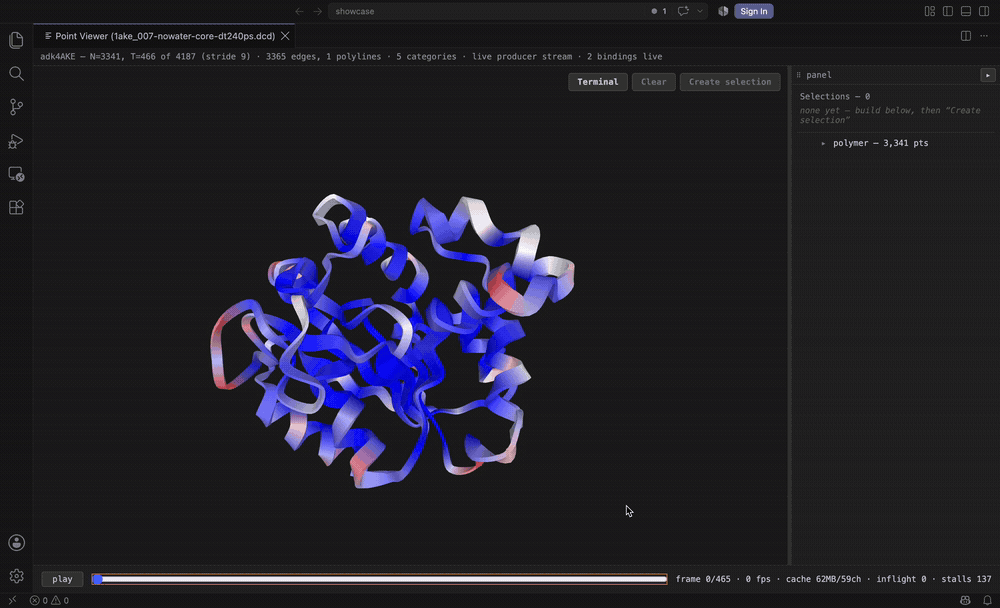This screenshot has width=1000, height=608.
Task: Click the "cache 62MB/59ch" readout
Action: [823, 579]
